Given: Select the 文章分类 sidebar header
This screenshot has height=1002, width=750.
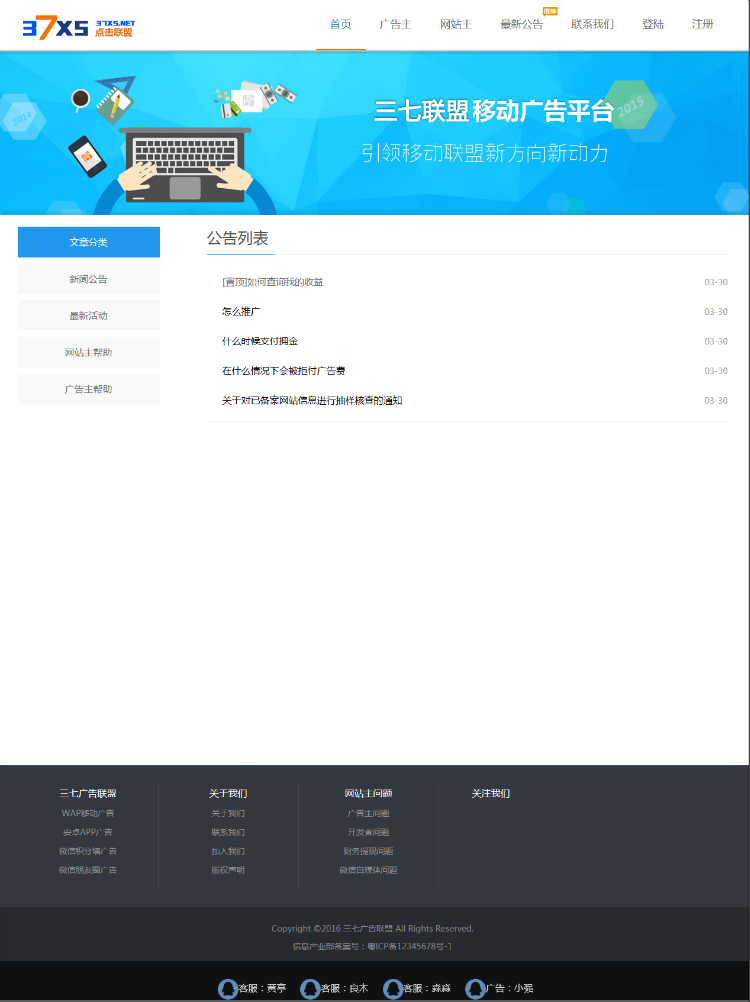Looking at the screenshot, I should pyautogui.click(x=89, y=242).
